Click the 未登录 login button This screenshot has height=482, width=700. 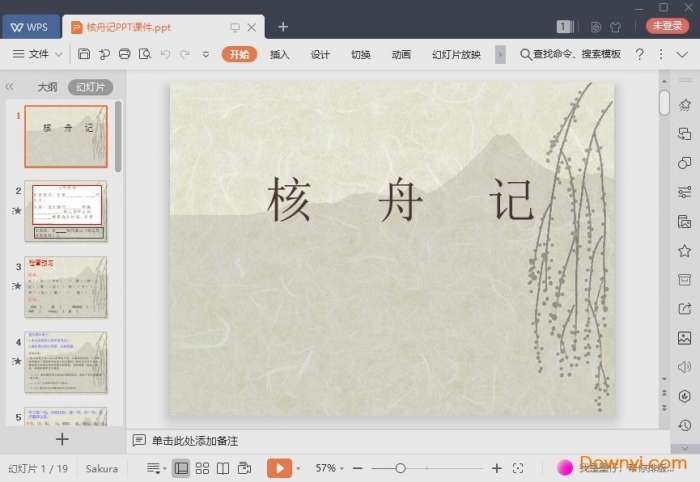pyautogui.click(x=667, y=26)
